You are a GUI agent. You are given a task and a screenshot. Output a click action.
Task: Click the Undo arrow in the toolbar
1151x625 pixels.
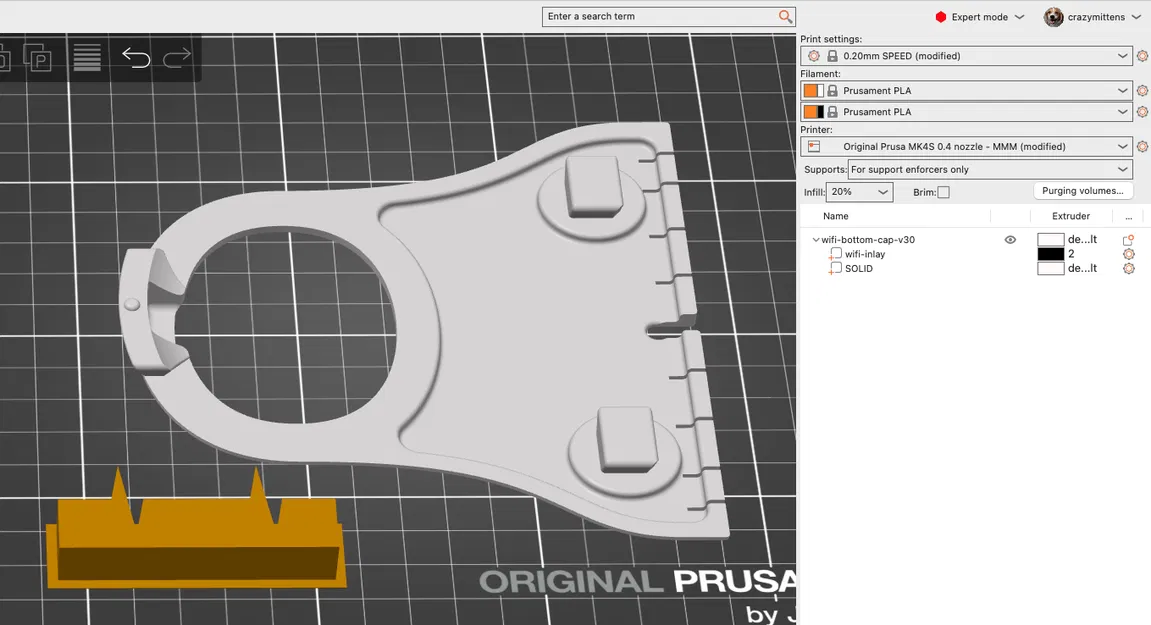tap(136, 57)
